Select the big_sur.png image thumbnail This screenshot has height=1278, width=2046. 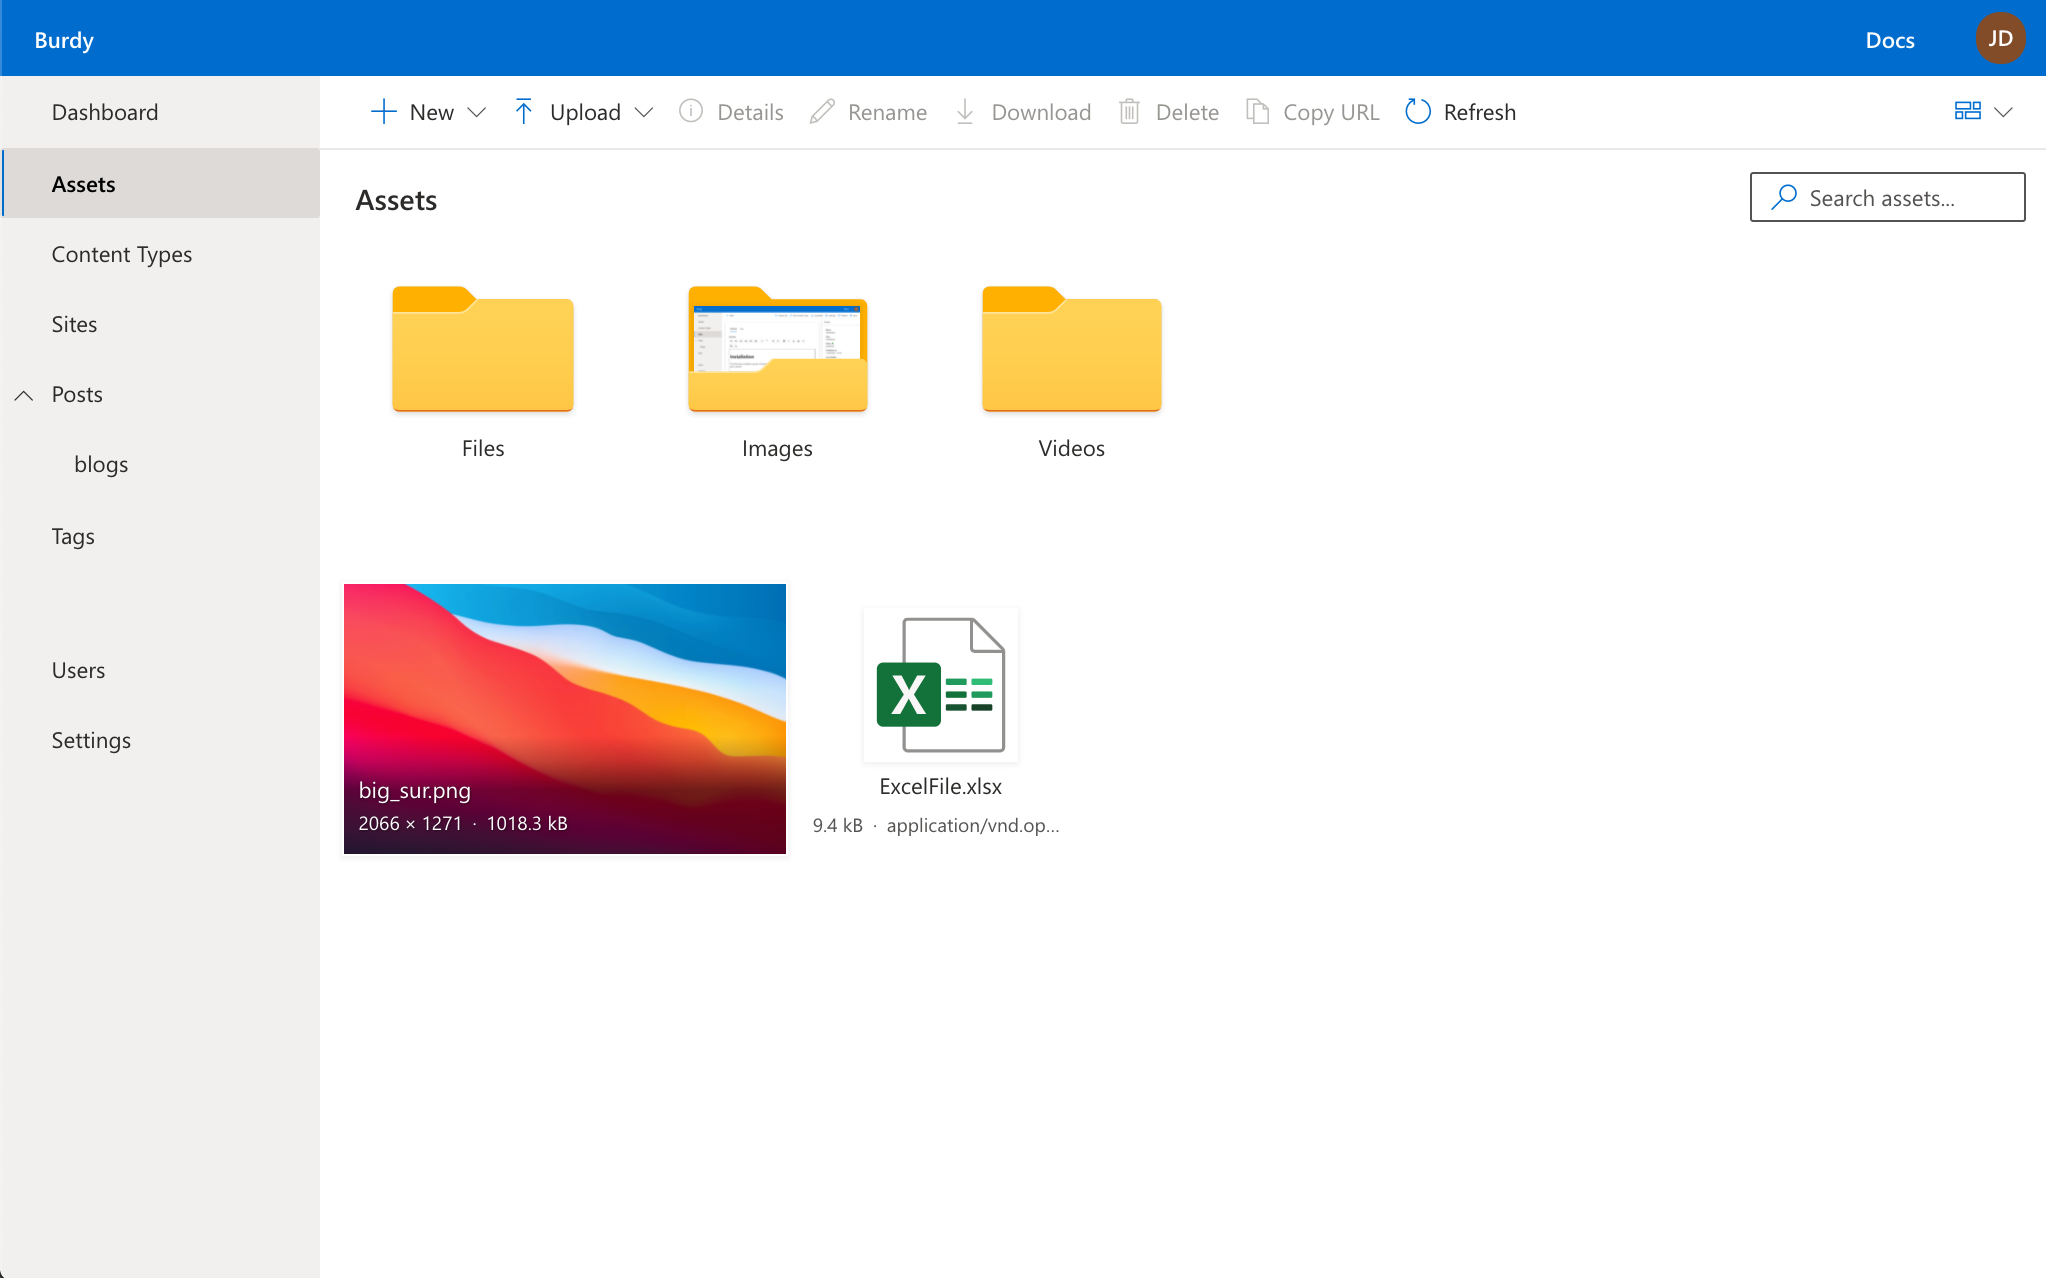coord(564,718)
